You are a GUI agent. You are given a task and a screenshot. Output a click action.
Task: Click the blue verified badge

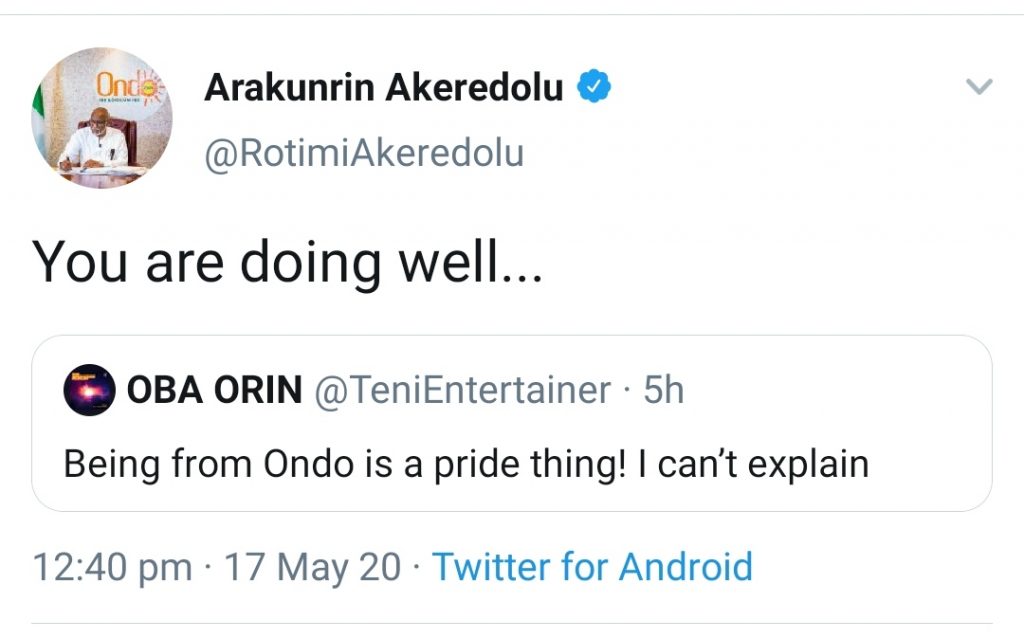click(x=596, y=89)
